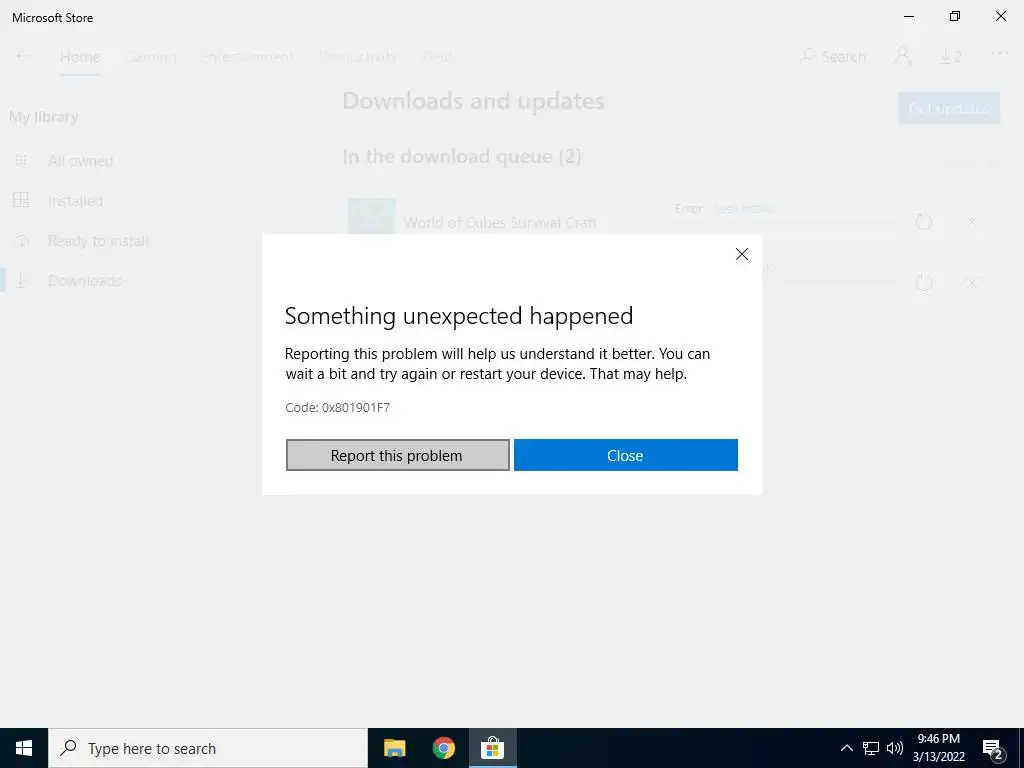Cancel World of Cubes download
The width and height of the screenshot is (1024, 768).
click(972, 222)
